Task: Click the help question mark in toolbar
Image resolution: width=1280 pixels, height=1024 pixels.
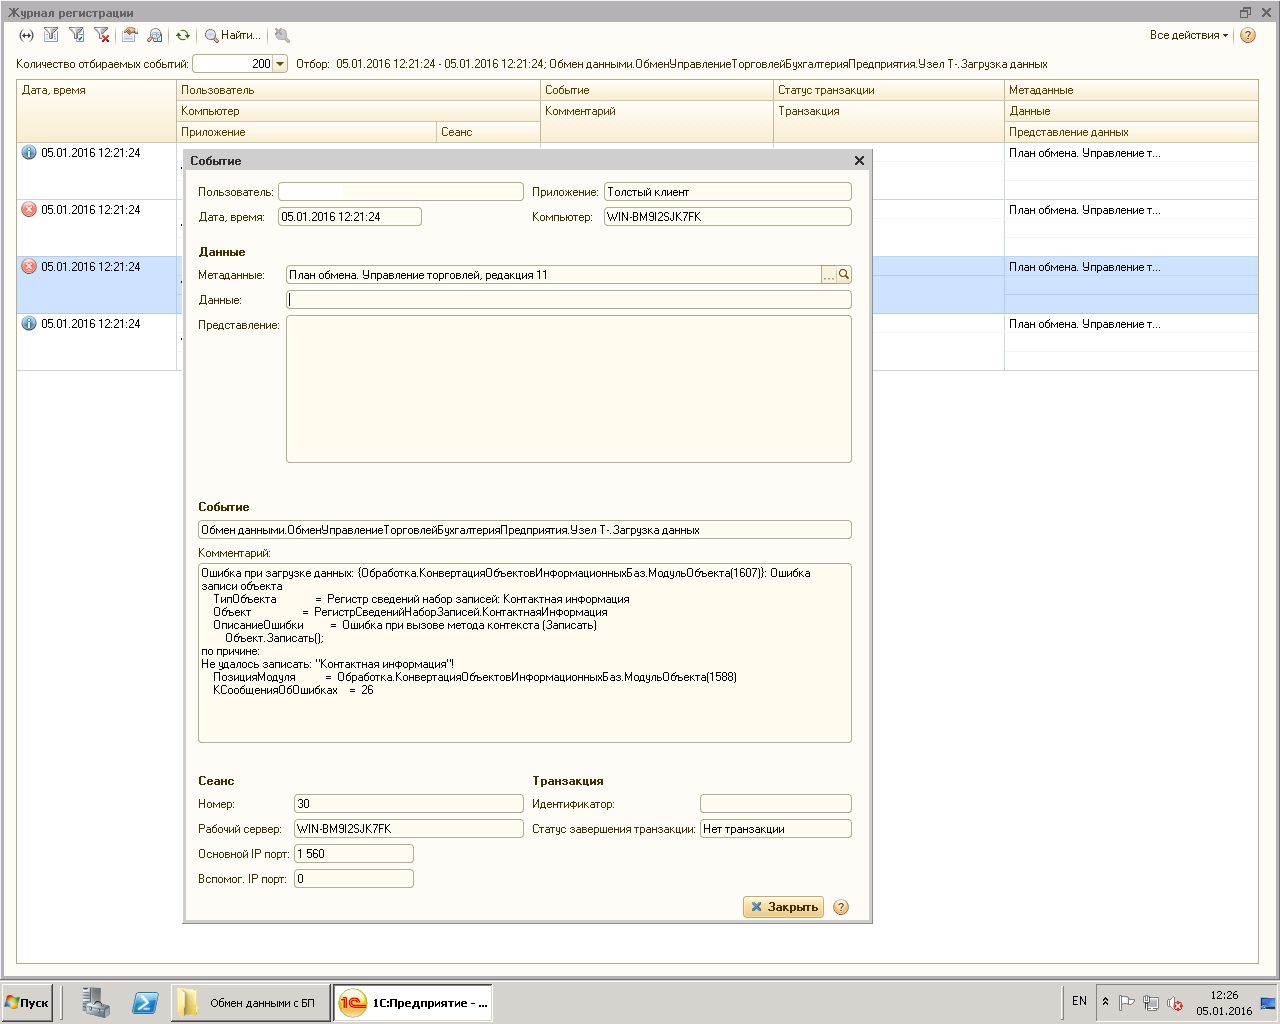Action: pos(1248,35)
